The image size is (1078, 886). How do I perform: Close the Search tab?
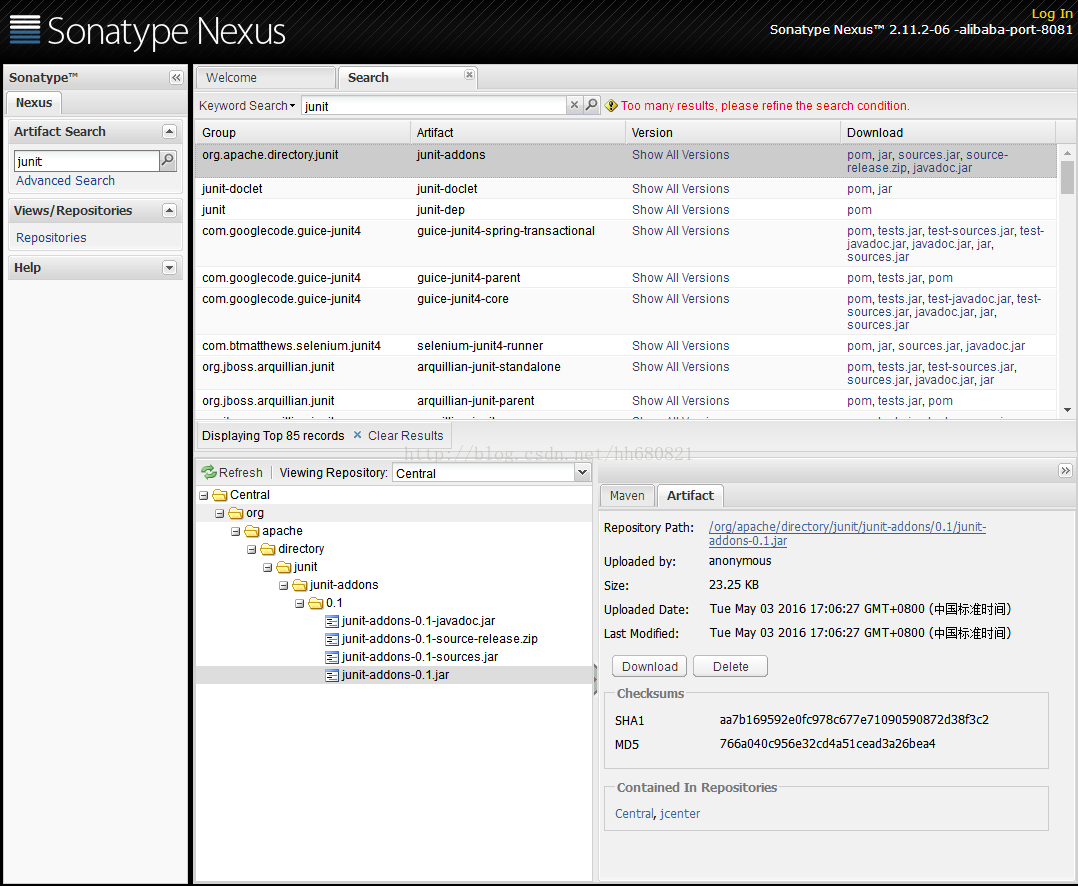[x=469, y=74]
